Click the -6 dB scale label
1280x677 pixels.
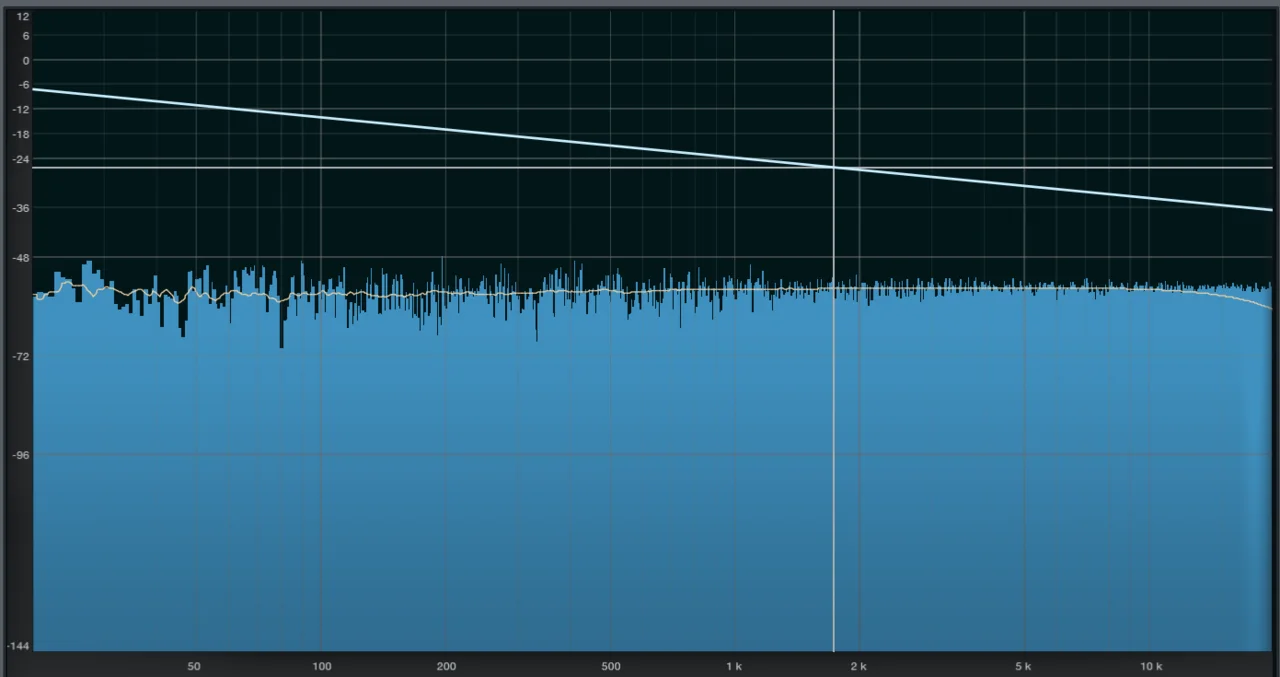(x=24, y=85)
